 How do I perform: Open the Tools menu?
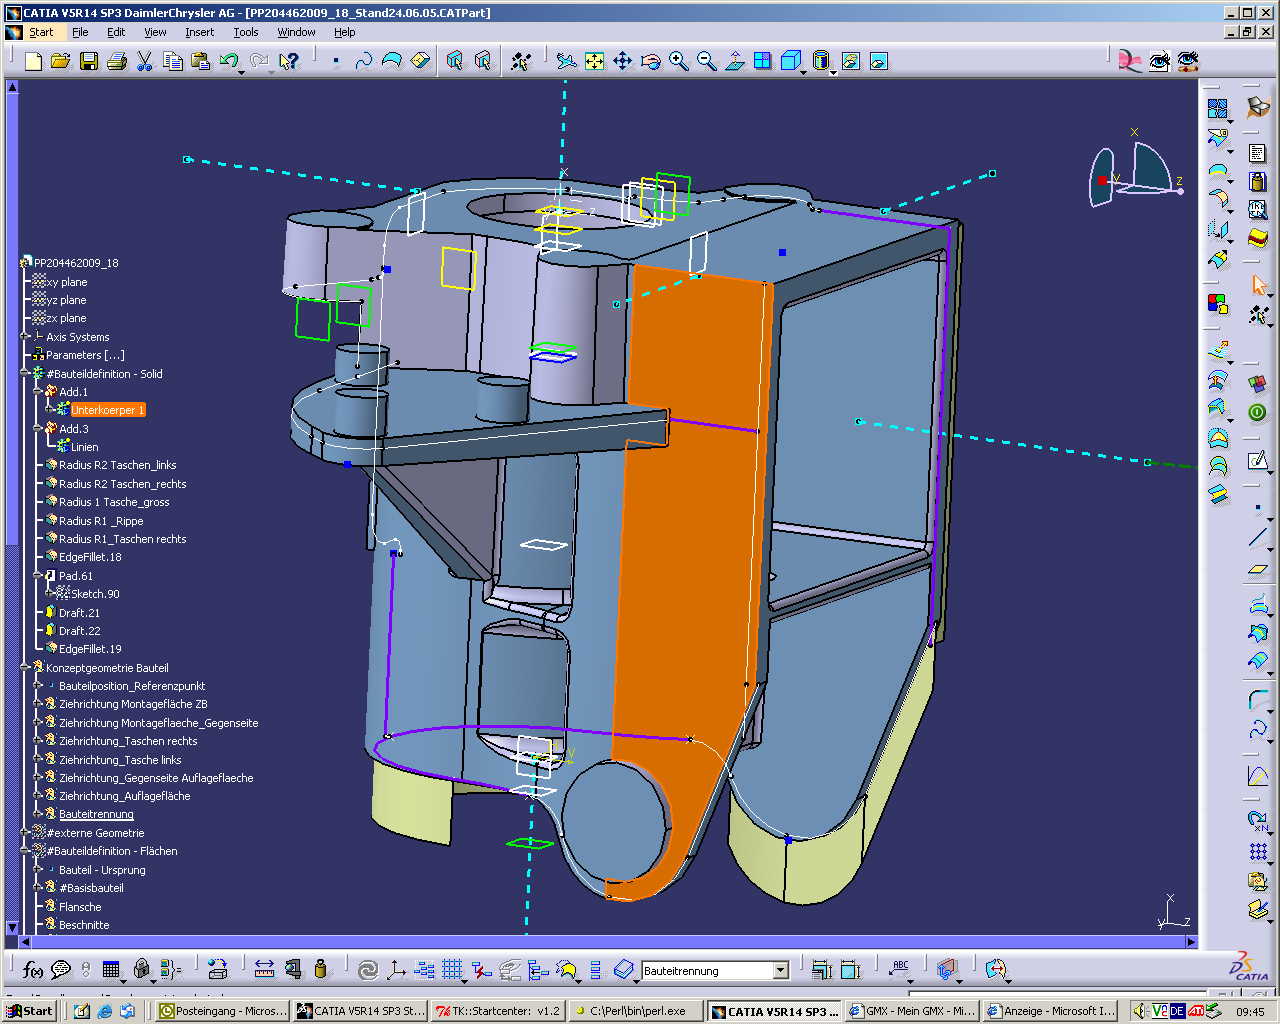[x=246, y=32]
